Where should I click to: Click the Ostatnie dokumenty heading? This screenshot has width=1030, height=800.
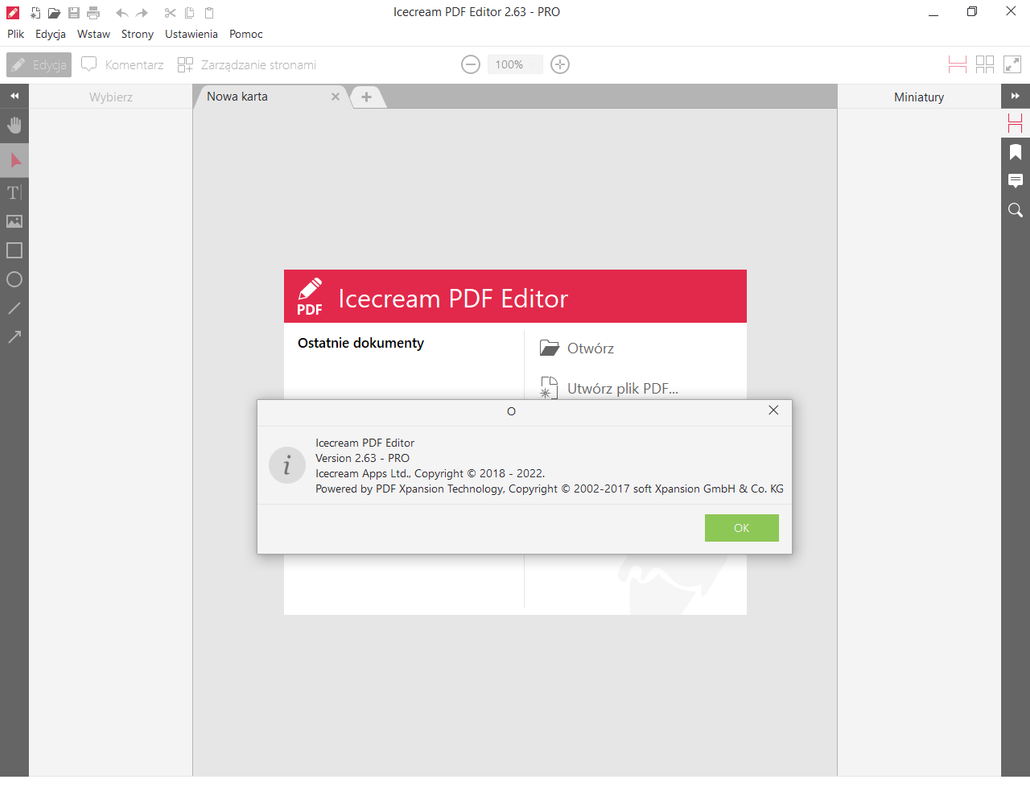[x=361, y=343]
